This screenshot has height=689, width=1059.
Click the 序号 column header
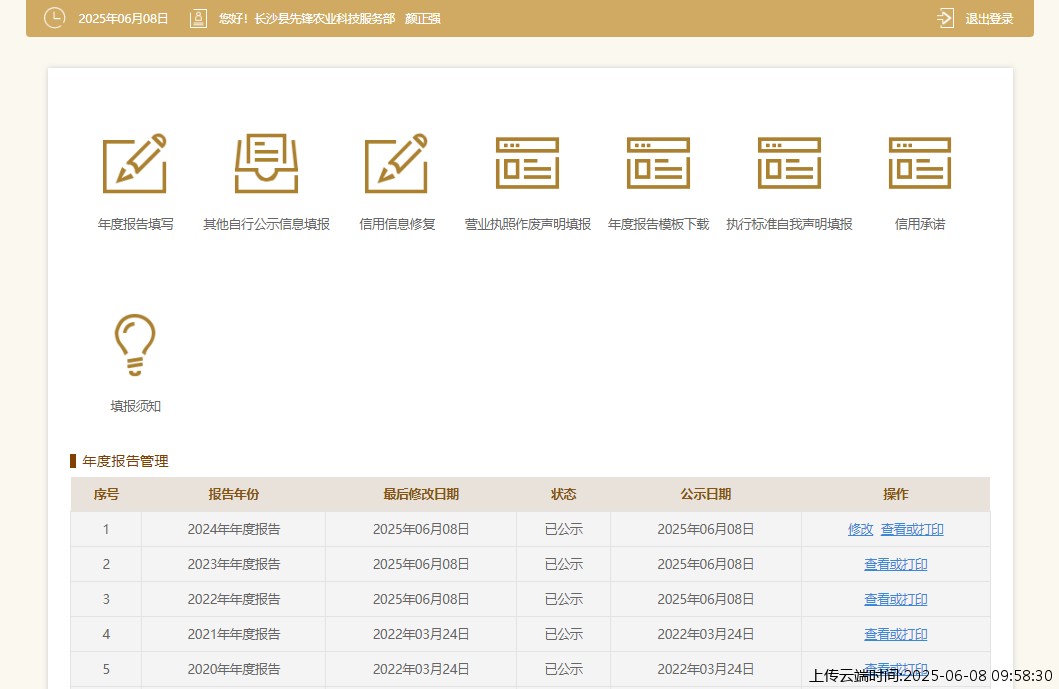coord(106,494)
